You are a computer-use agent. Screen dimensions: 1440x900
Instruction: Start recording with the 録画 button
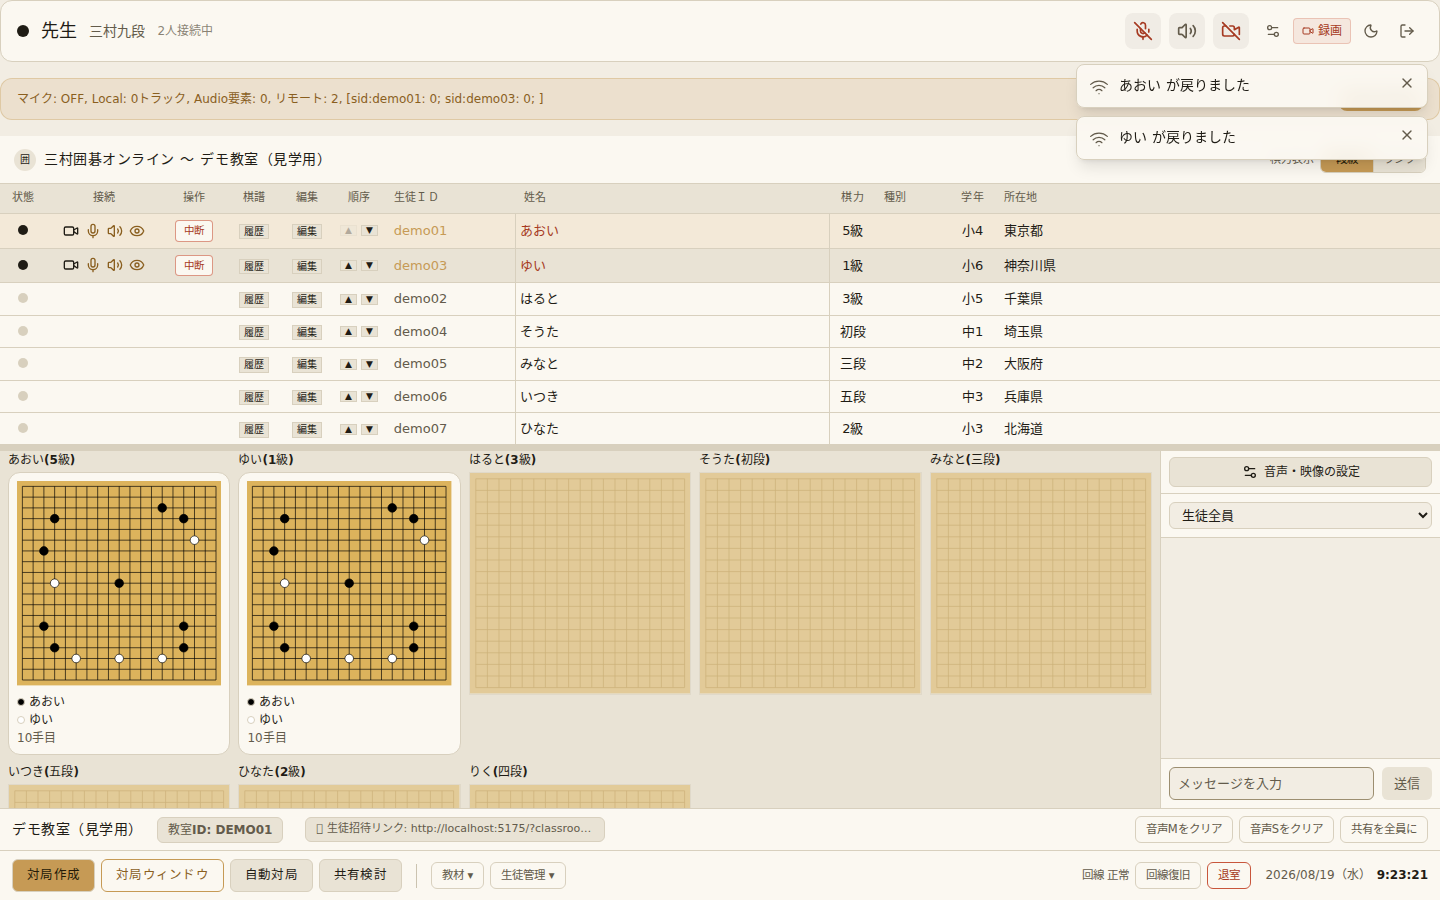1322,31
